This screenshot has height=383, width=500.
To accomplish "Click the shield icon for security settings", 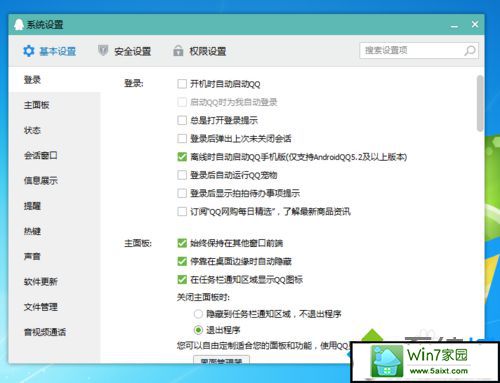I will pyautogui.click(x=103, y=51).
